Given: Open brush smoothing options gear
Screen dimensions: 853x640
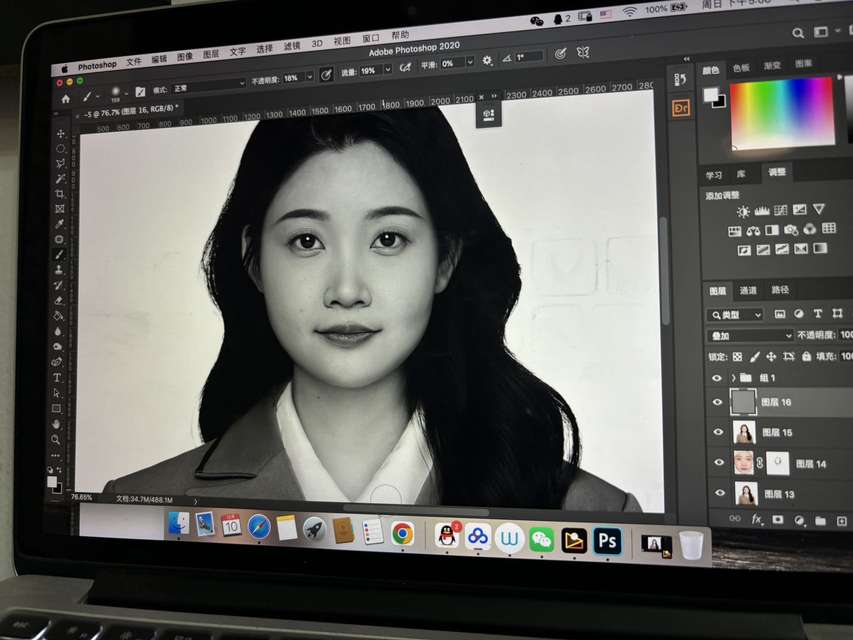Looking at the screenshot, I should (x=487, y=61).
